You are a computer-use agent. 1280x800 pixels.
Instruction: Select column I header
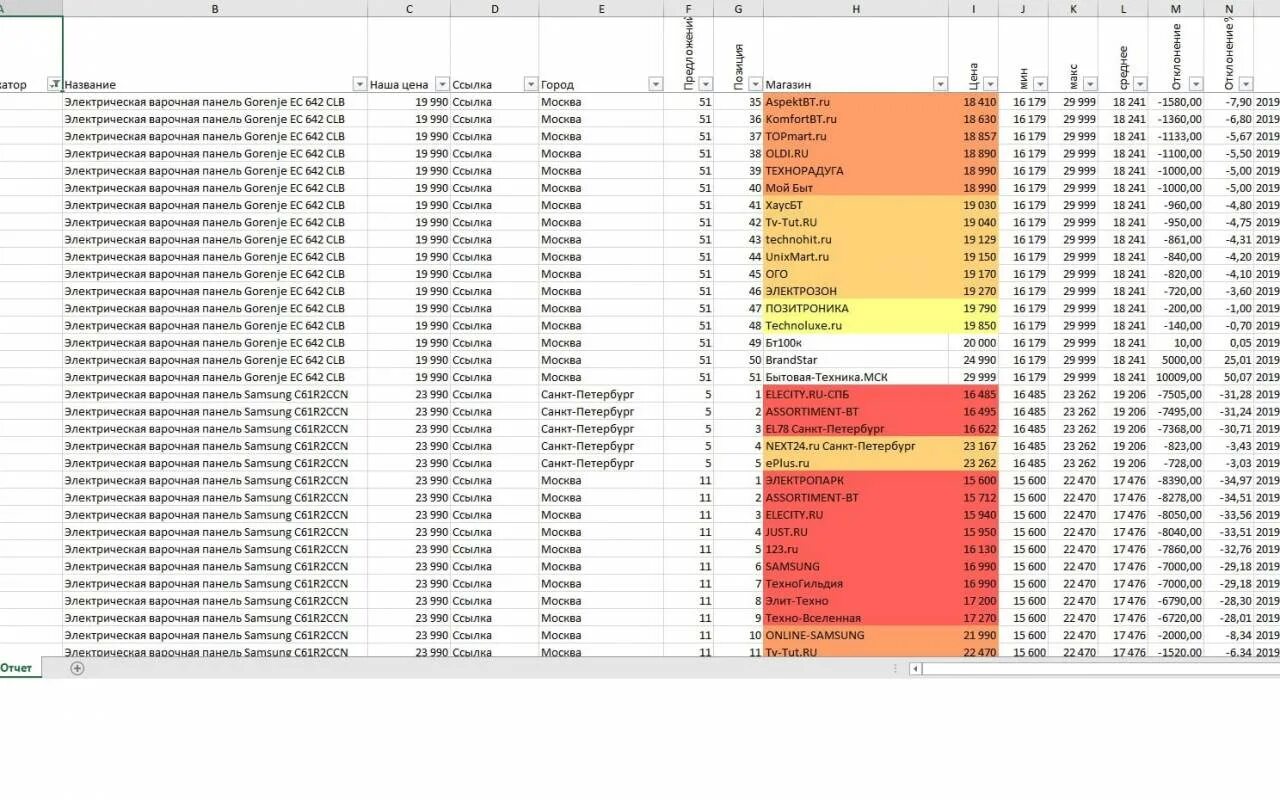(973, 8)
